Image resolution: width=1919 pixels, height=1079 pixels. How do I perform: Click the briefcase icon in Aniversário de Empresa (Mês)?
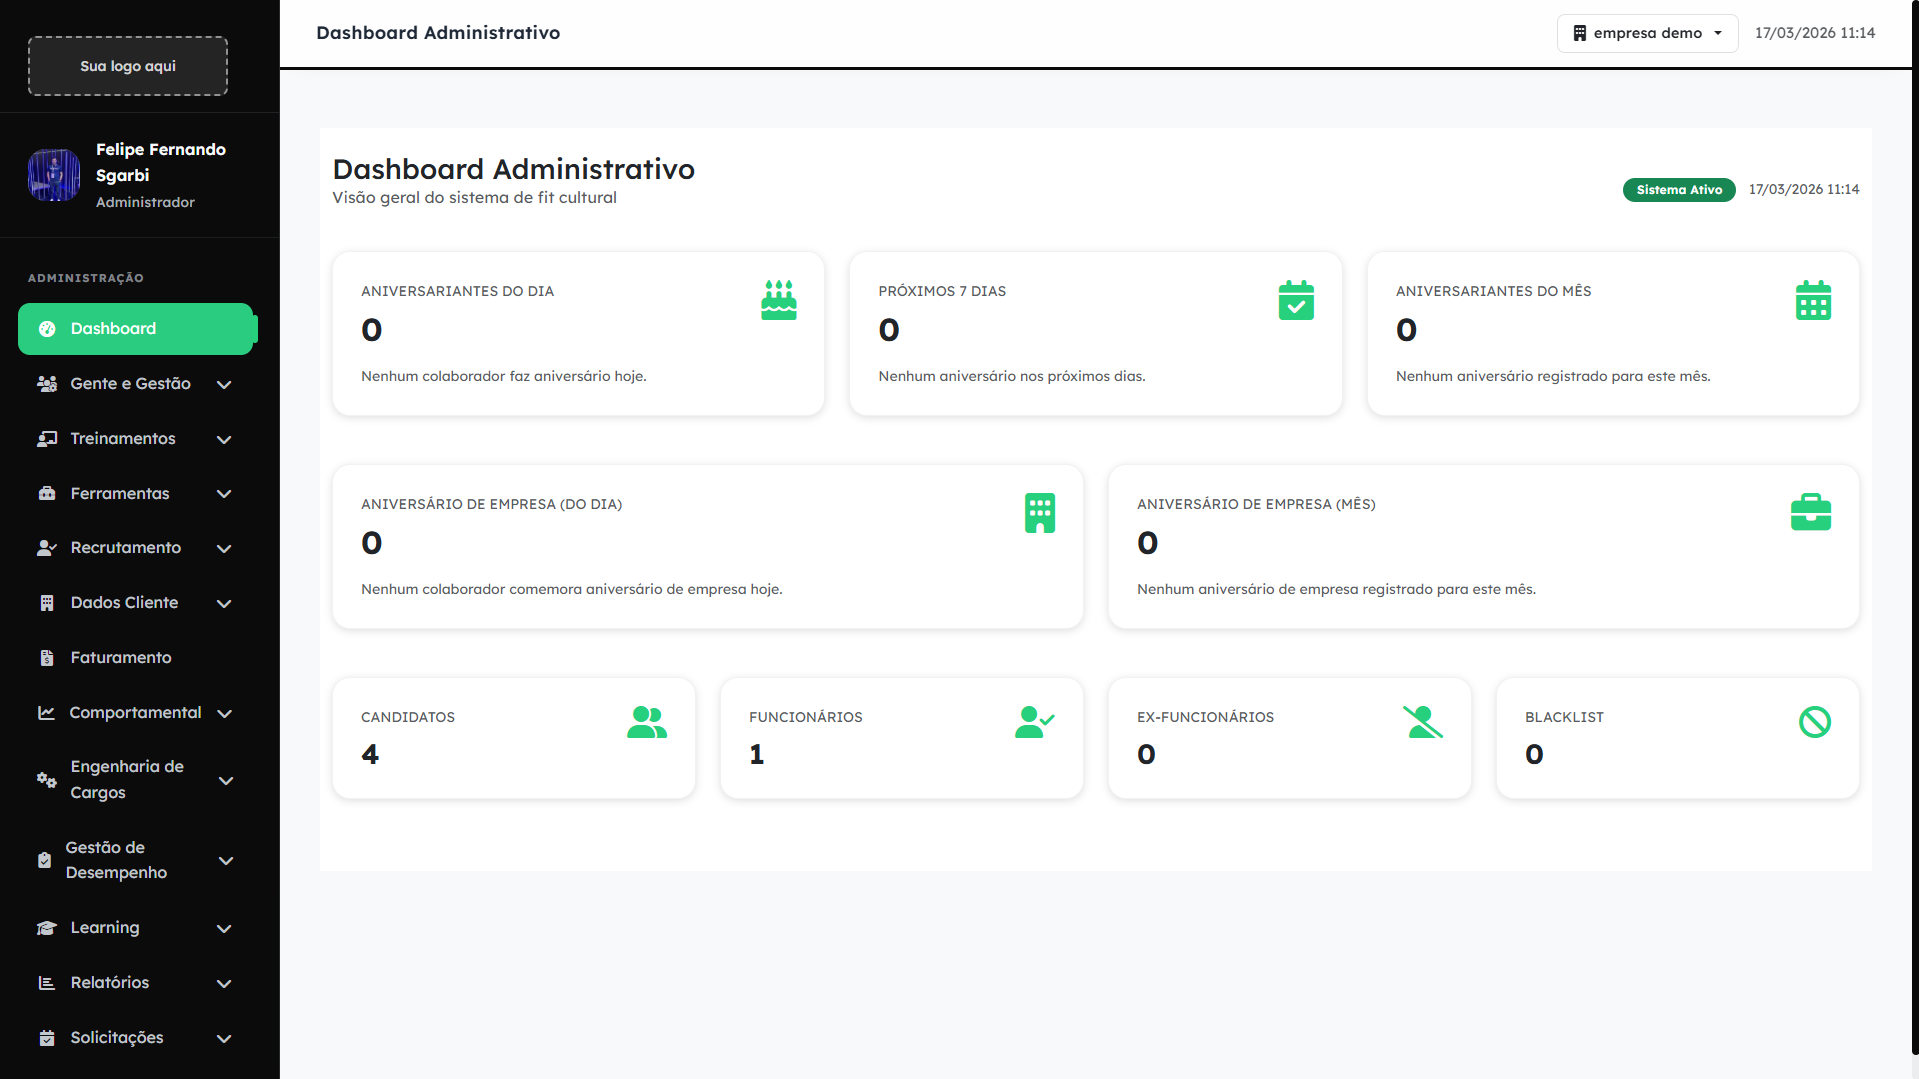(x=1810, y=513)
